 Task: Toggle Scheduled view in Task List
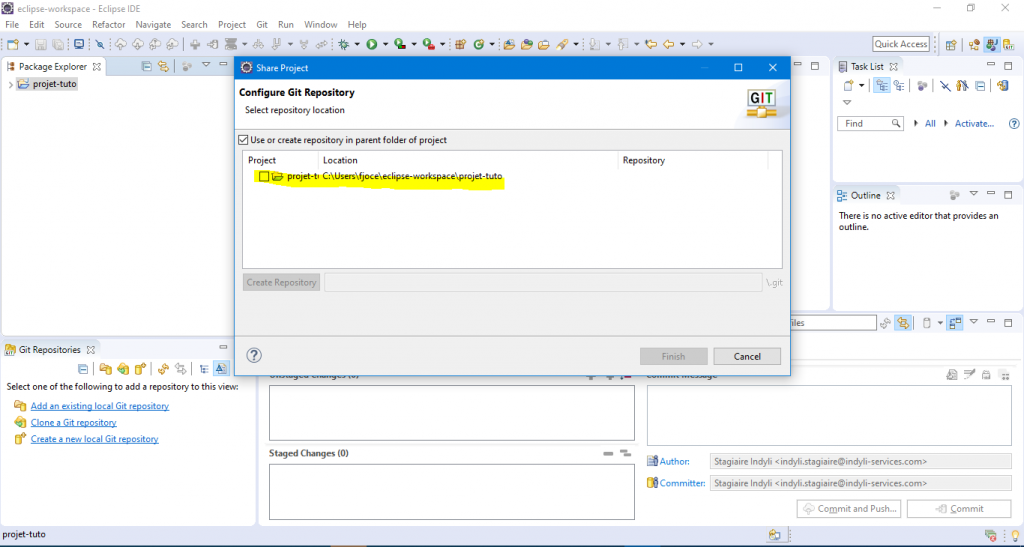[899, 86]
